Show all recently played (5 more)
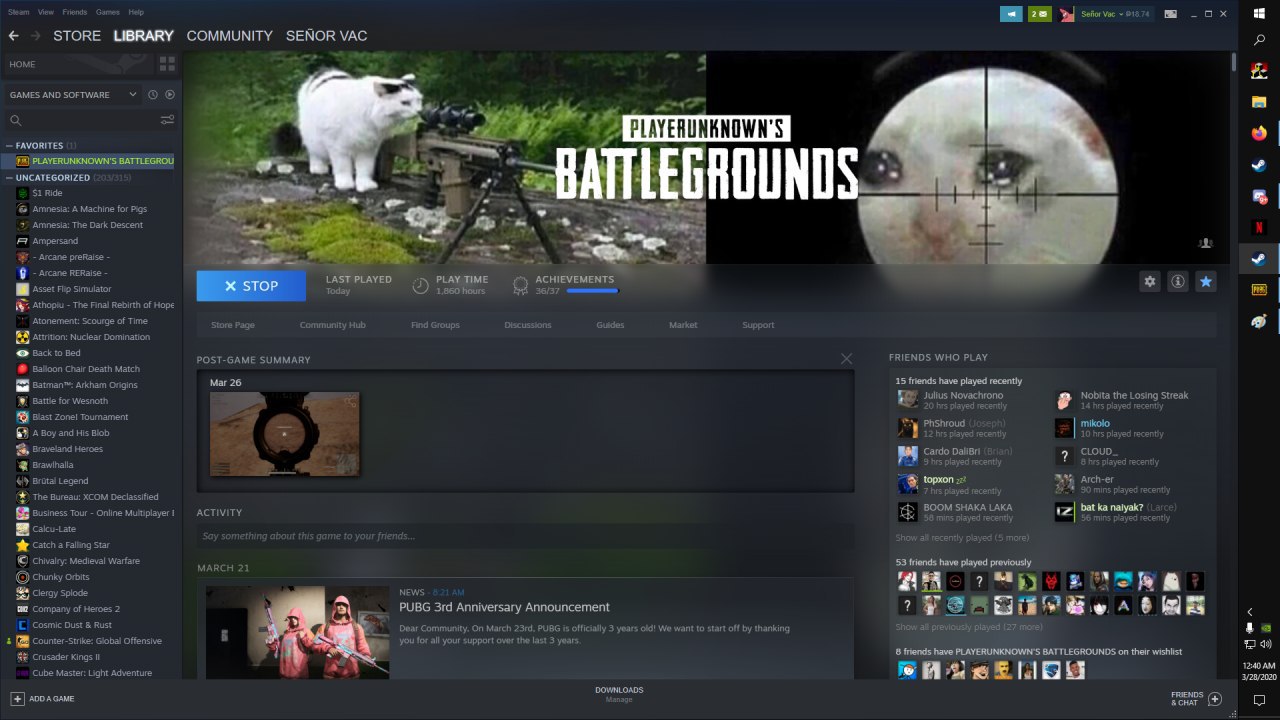Screen dimensions: 1280x720 [x=962, y=538]
